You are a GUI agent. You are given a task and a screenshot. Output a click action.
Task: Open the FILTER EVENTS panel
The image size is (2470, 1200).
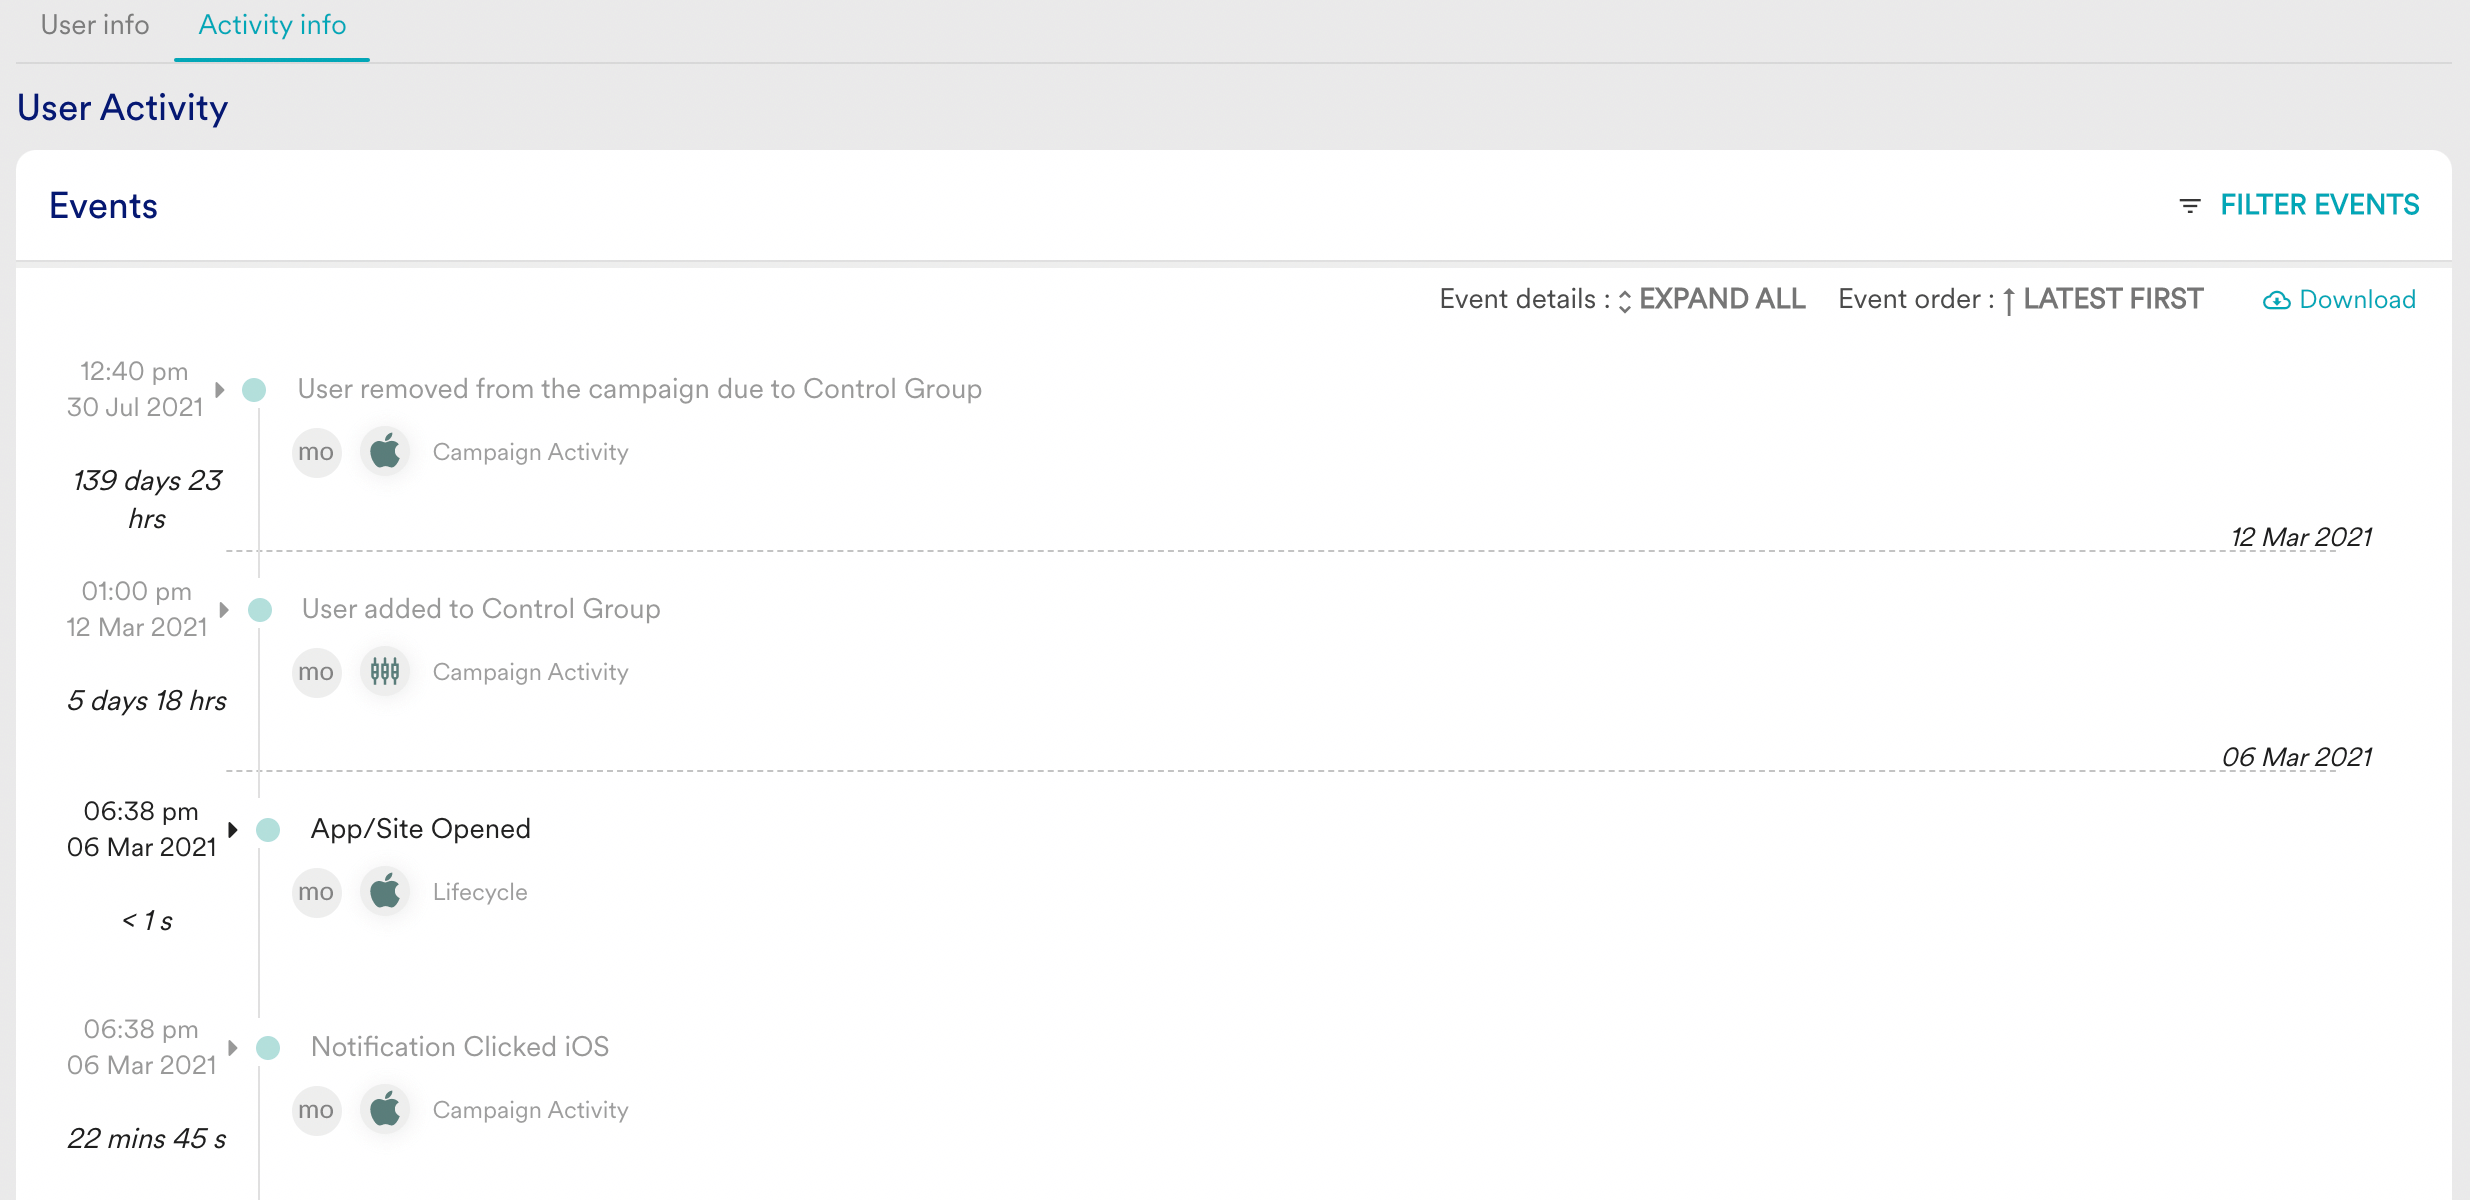click(2319, 205)
